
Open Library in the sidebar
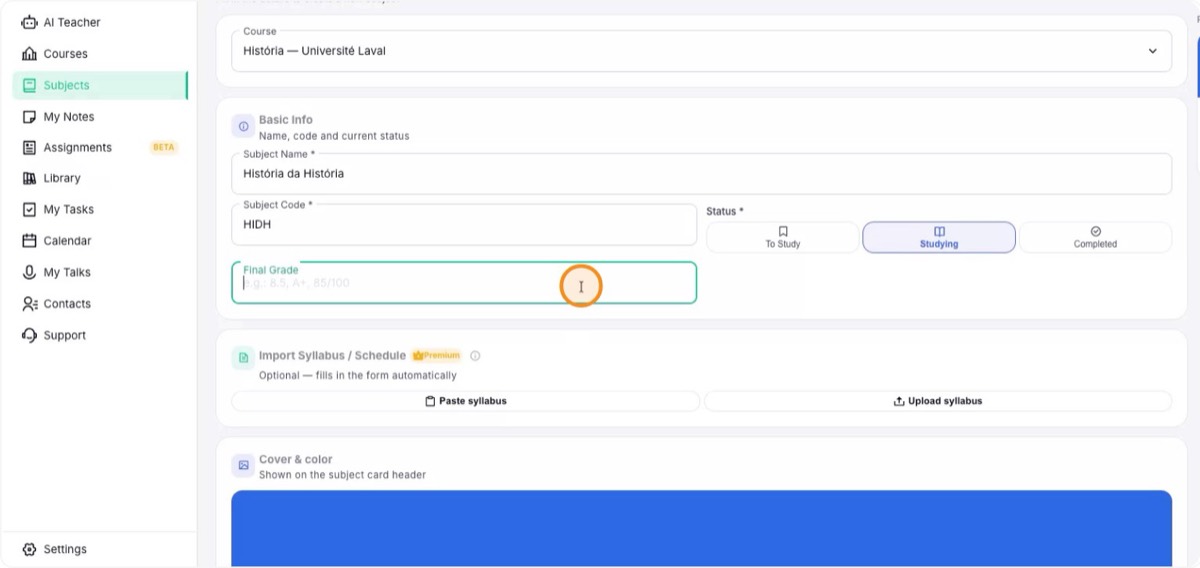point(99,178)
